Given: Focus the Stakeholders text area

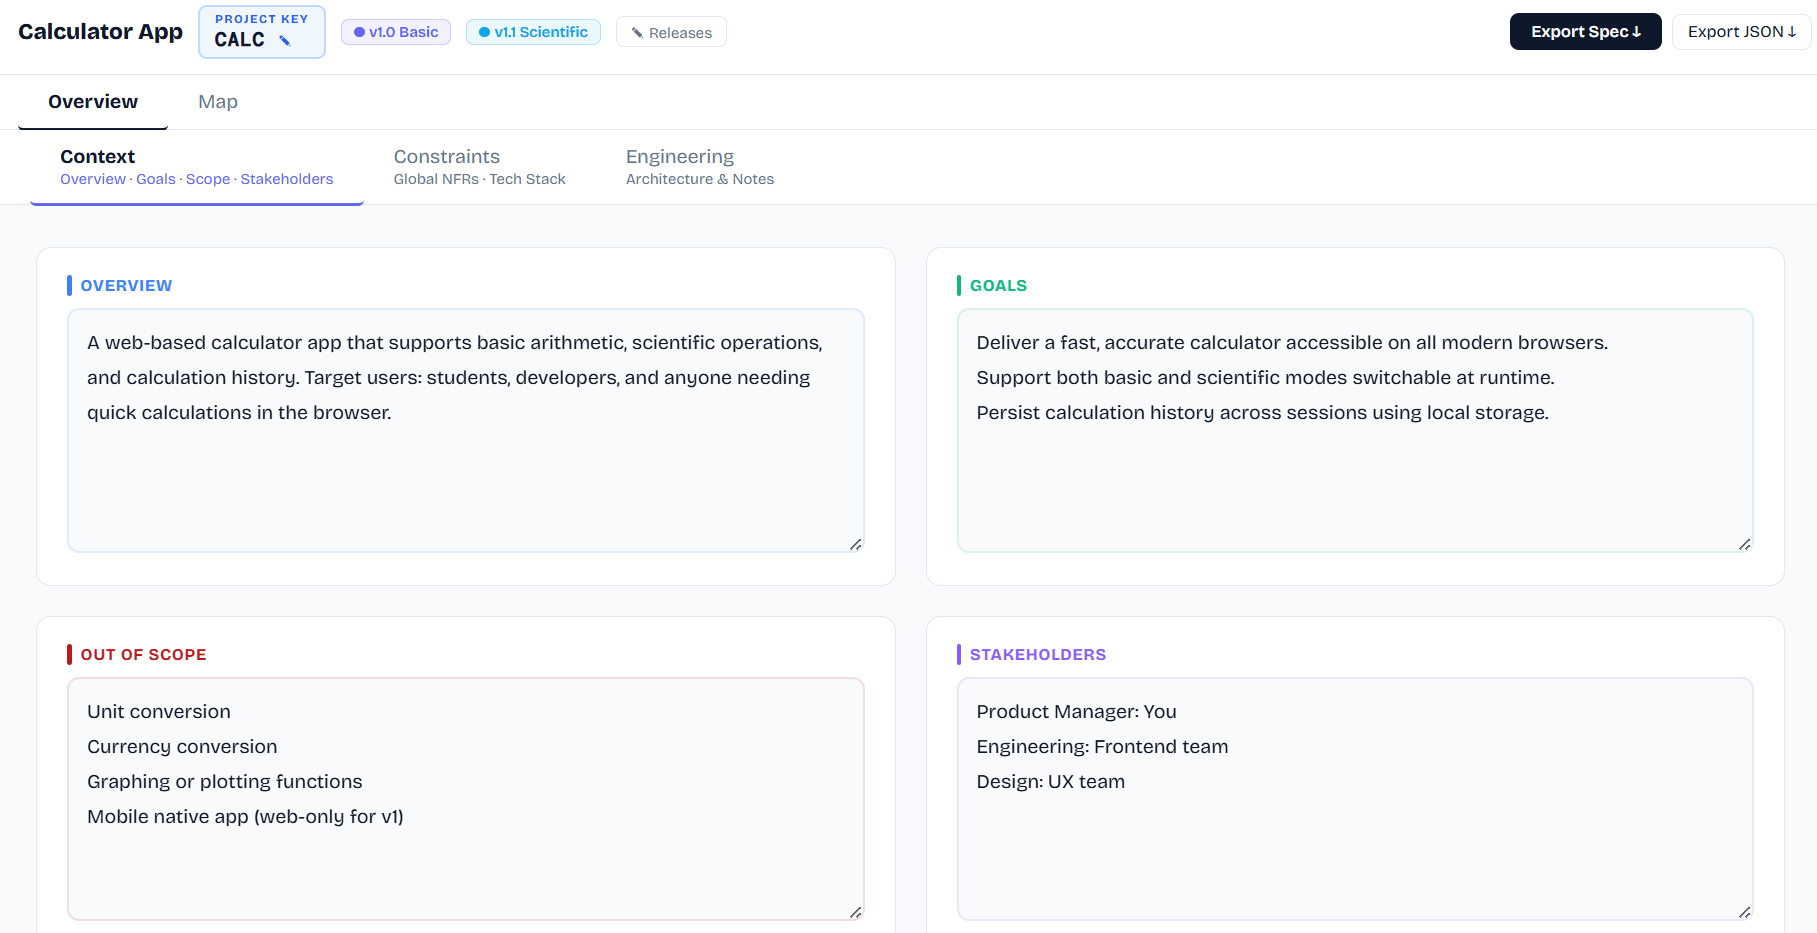Looking at the screenshot, I should (1355, 799).
